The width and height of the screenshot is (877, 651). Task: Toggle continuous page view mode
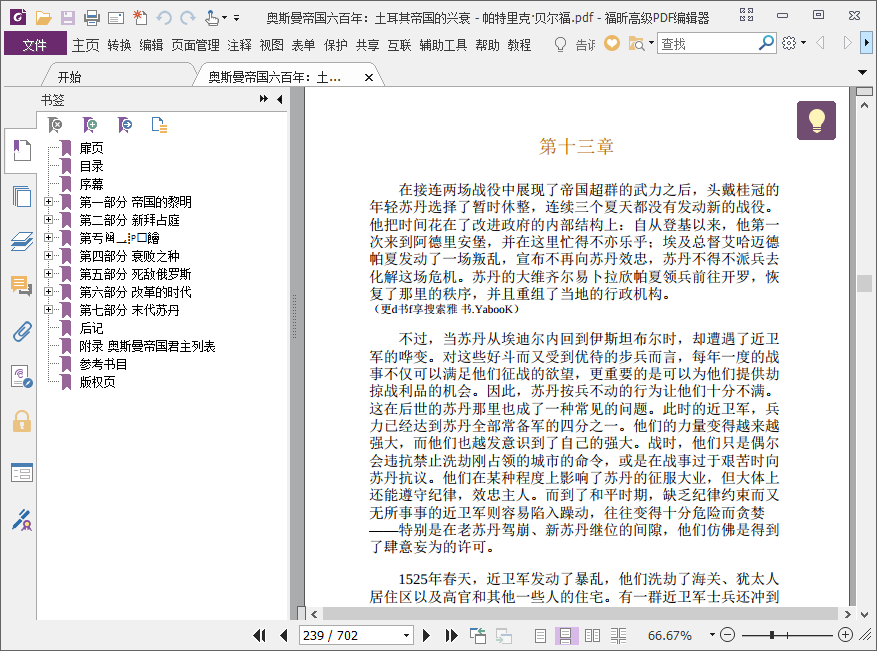[565, 635]
